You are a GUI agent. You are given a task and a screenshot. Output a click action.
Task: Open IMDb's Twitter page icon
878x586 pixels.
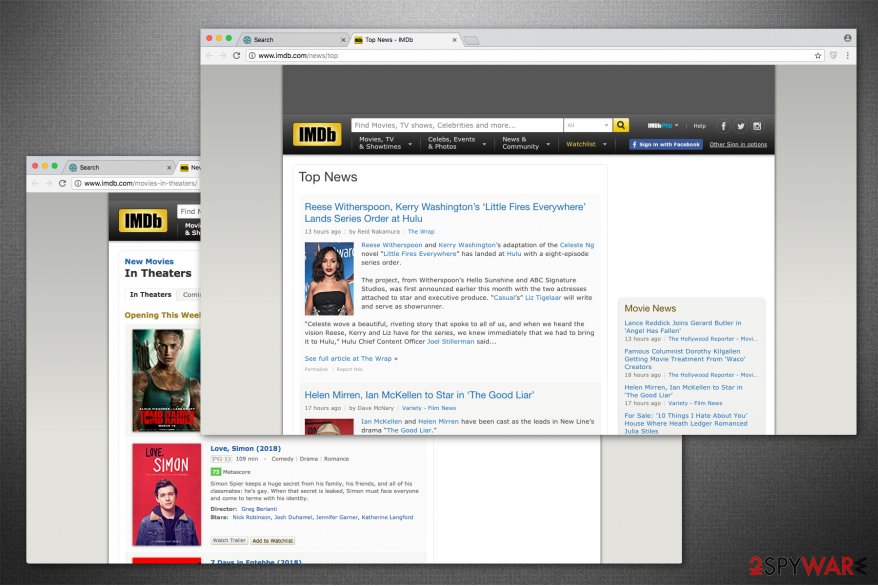[740, 126]
